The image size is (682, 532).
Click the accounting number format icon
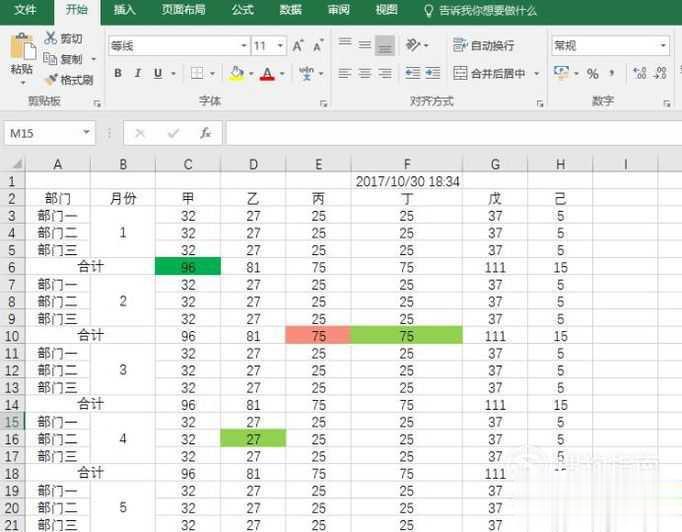[561, 72]
